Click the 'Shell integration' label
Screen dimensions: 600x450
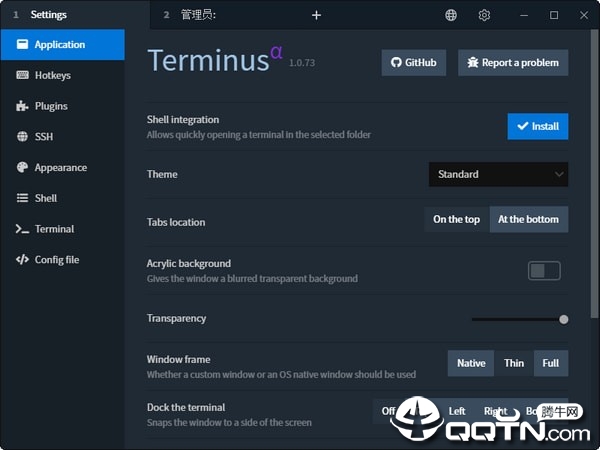[x=183, y=119]
